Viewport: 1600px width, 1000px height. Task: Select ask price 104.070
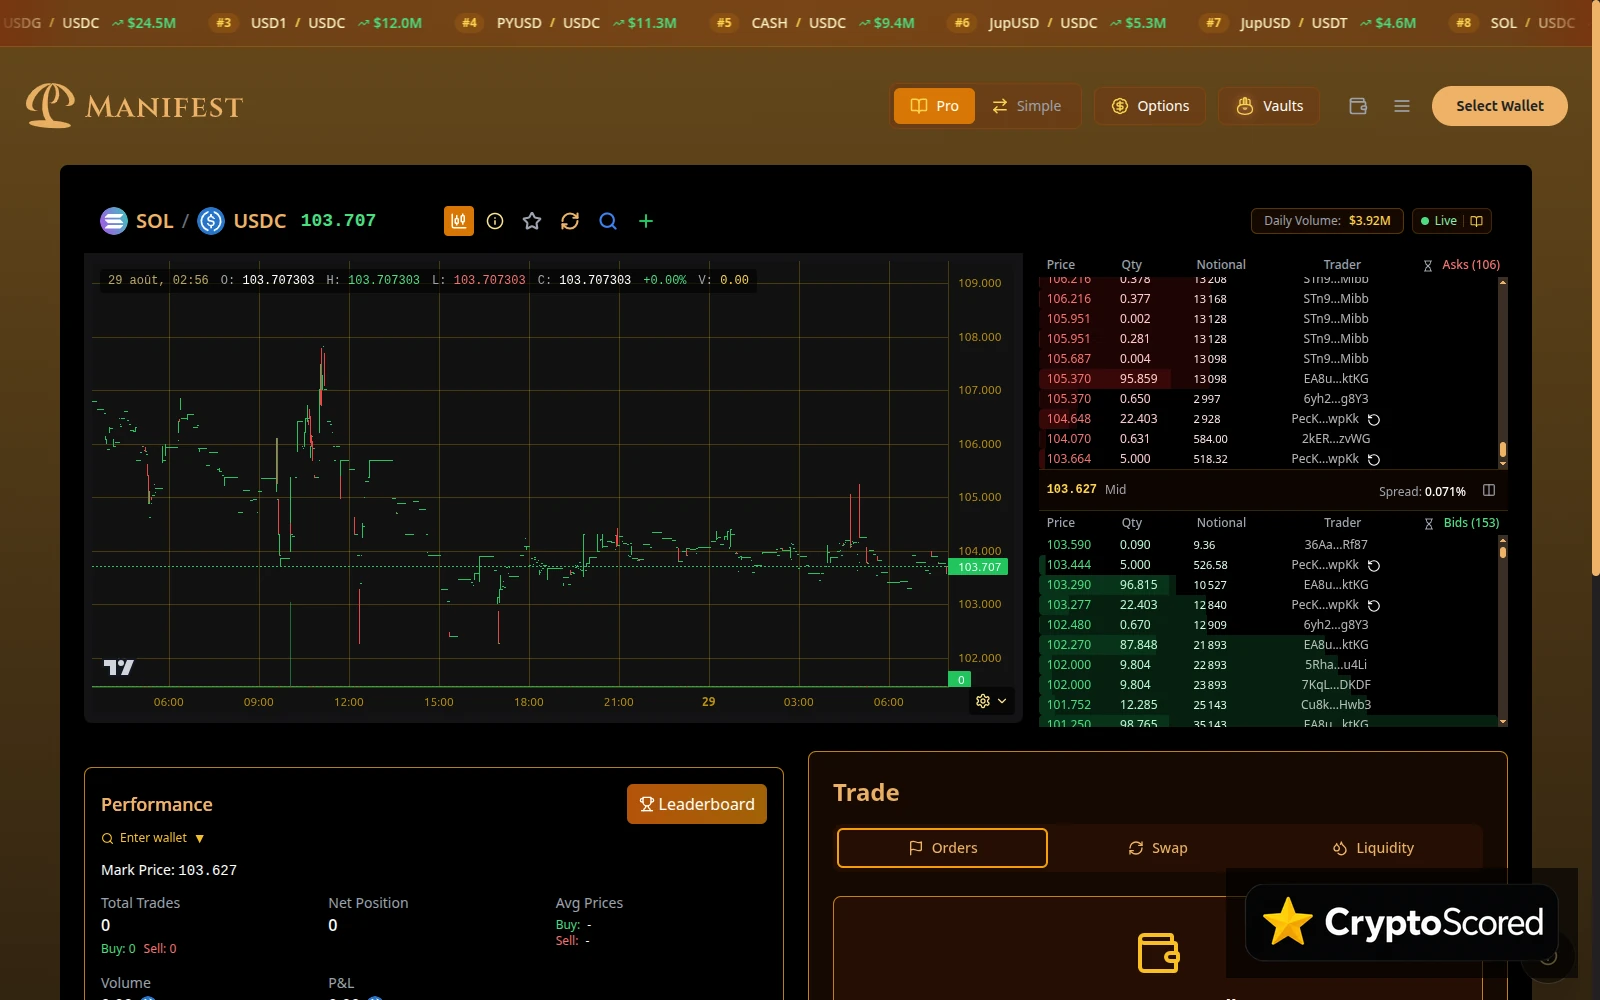(1069, 439)
